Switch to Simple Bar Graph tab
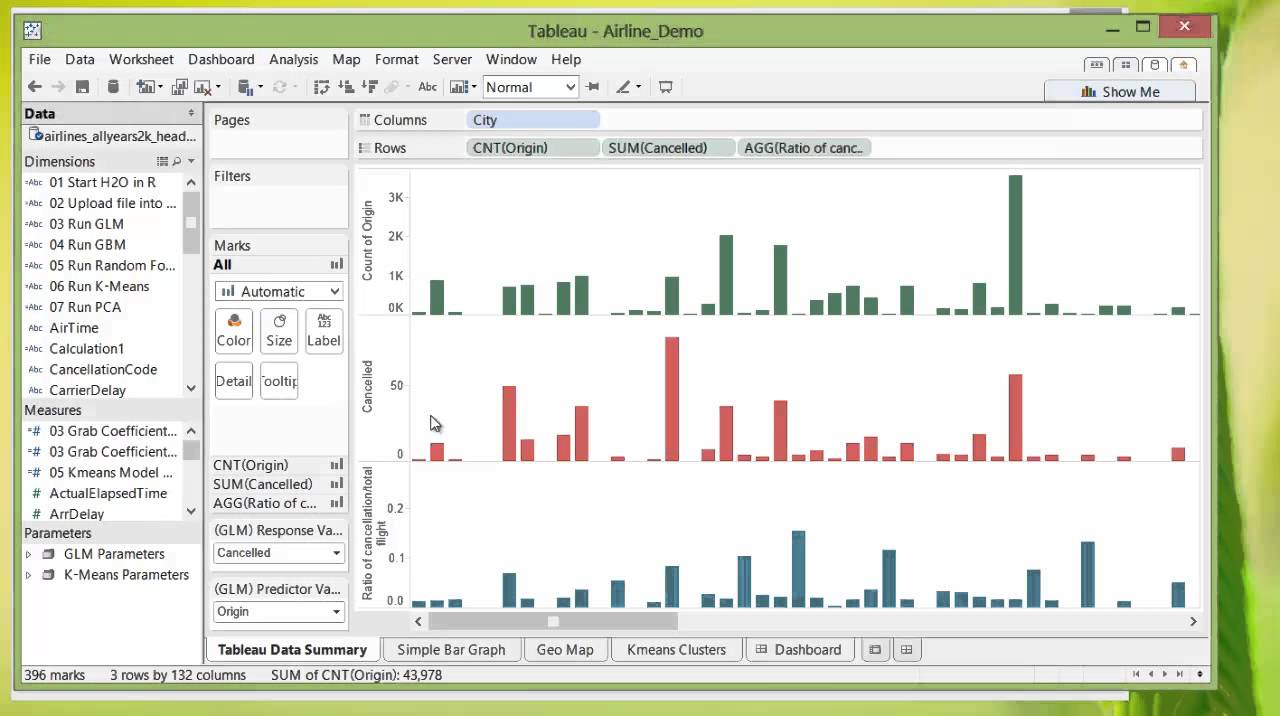 451,650
